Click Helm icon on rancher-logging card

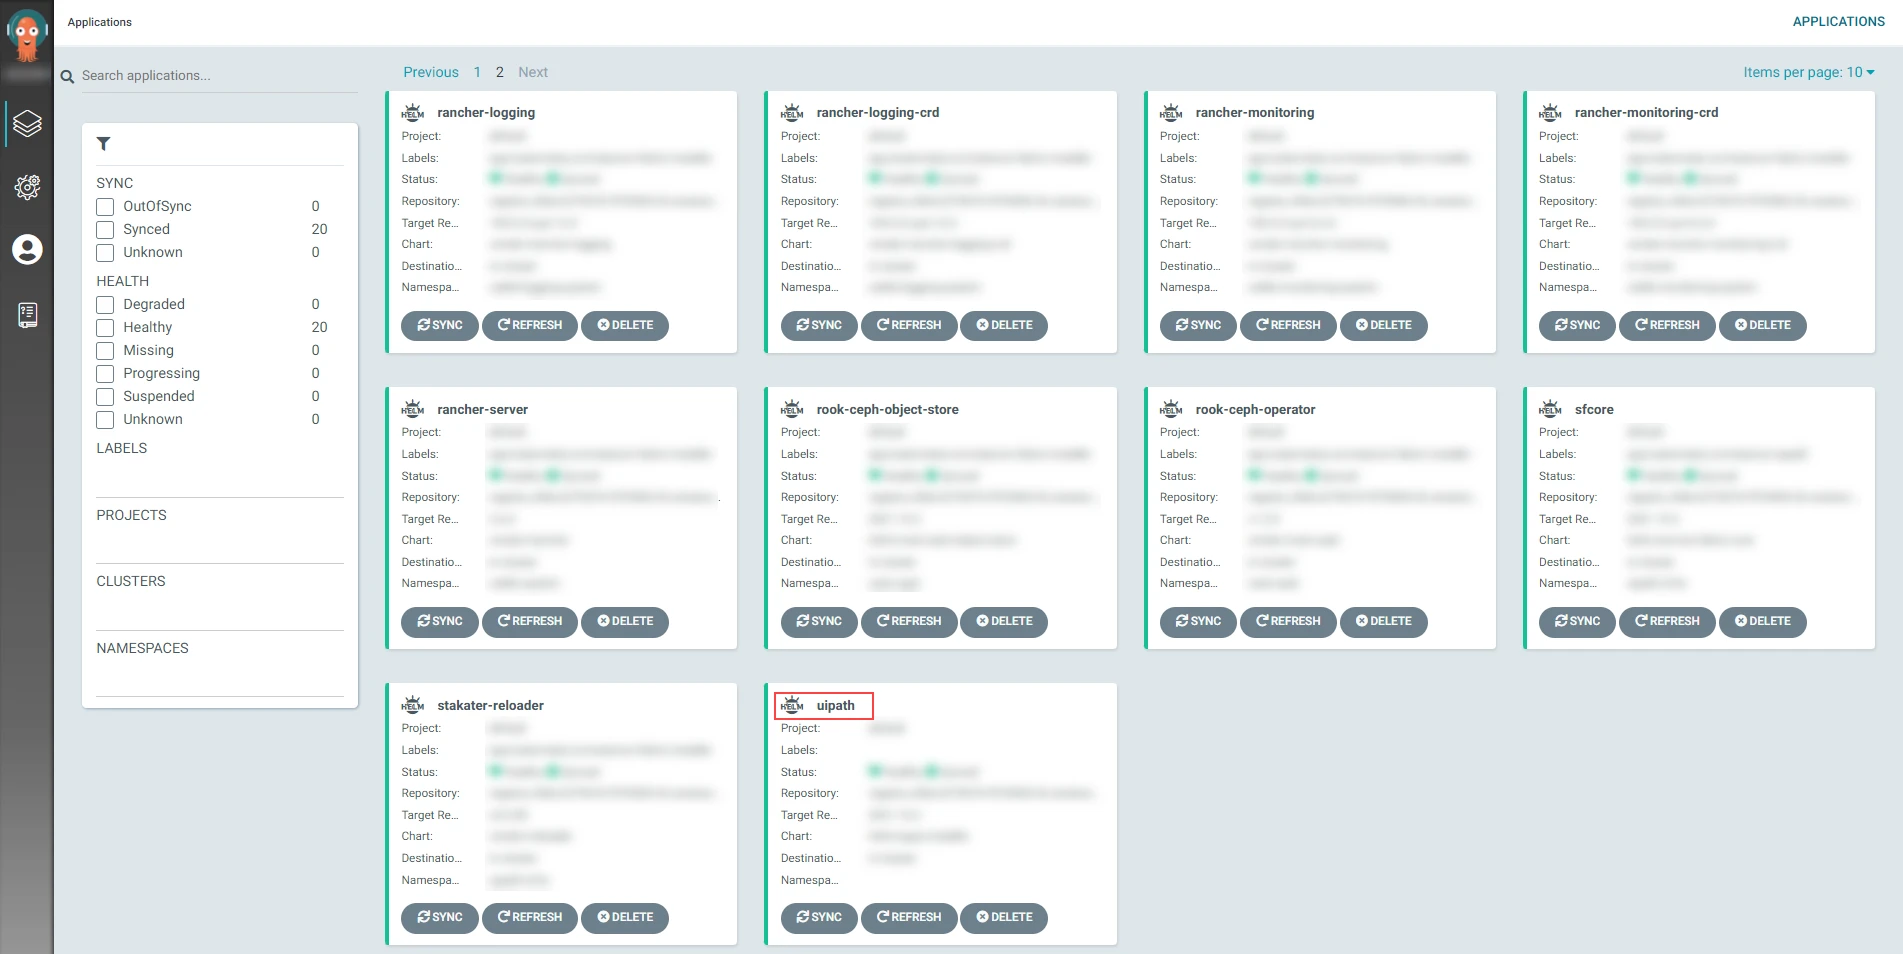tap(412, 112)
